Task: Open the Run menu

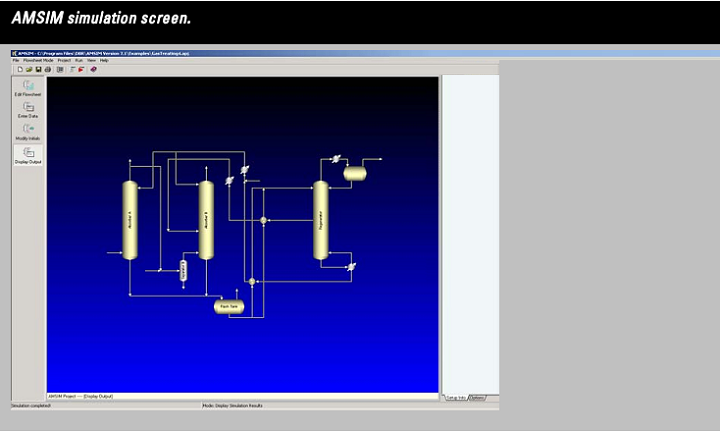Action: click(79, 60)
